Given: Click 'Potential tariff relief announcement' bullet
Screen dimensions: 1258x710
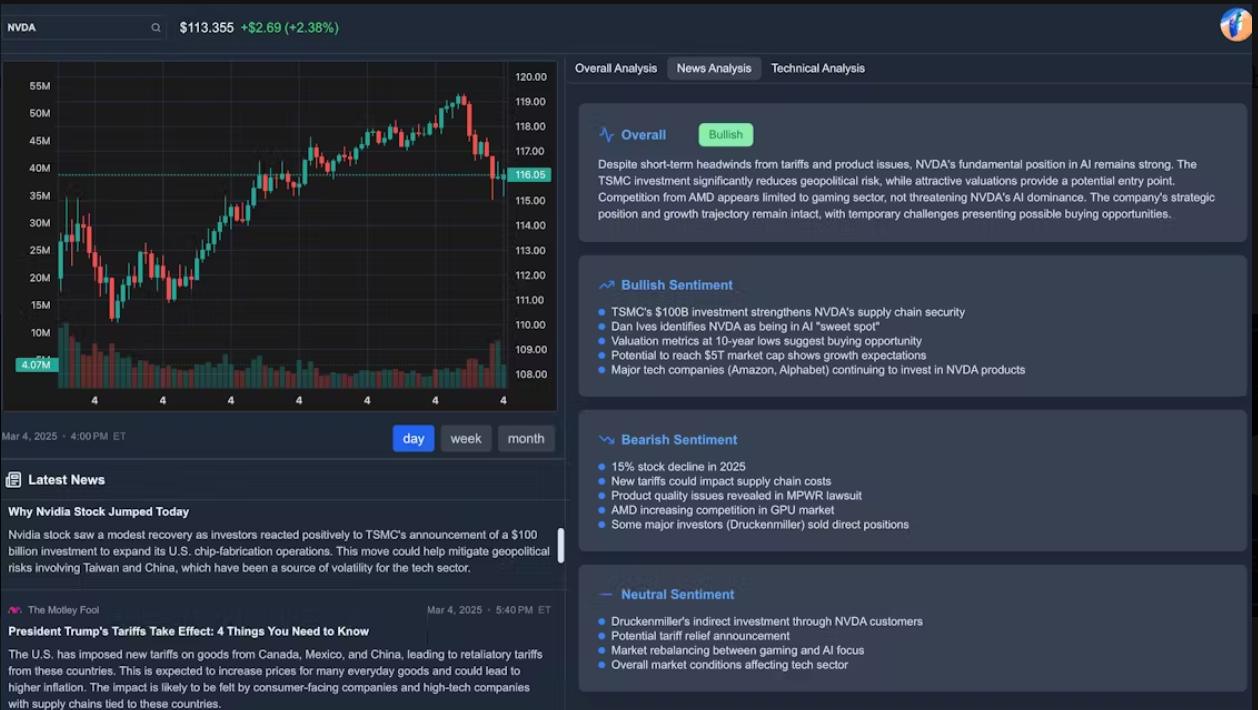Looking at the screenshot, I should (x=700, y=636).
